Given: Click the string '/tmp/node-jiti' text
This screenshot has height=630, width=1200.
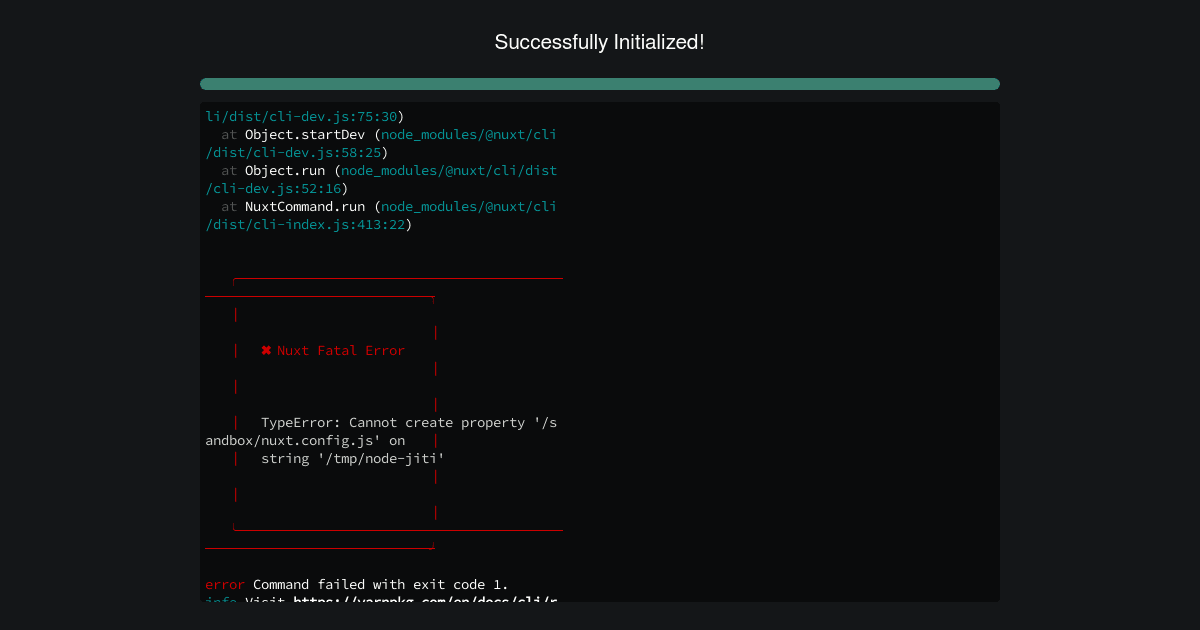Looking at the screenshot, I should tap(353, 459).
